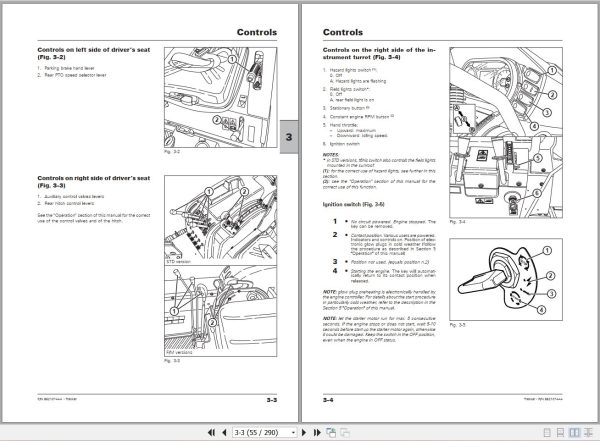Open the page number dropdown arrow
600x441 pixels.
coord(293,433)
